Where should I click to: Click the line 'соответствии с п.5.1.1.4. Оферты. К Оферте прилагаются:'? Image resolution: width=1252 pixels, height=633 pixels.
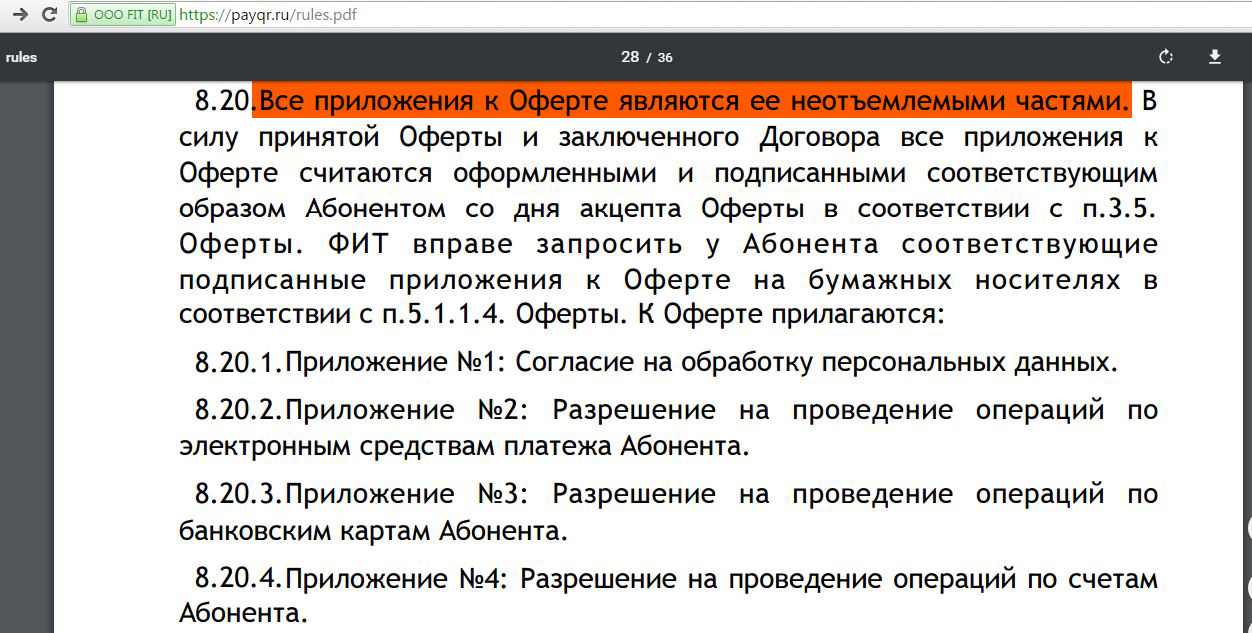click(x=562, y=315)
